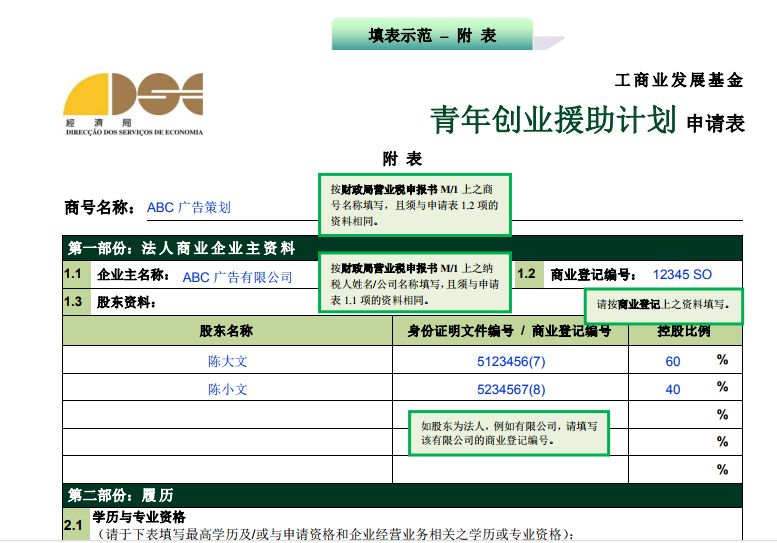Click the DSE economic bureau logo

pyautogui.click(x=133, y=100)
